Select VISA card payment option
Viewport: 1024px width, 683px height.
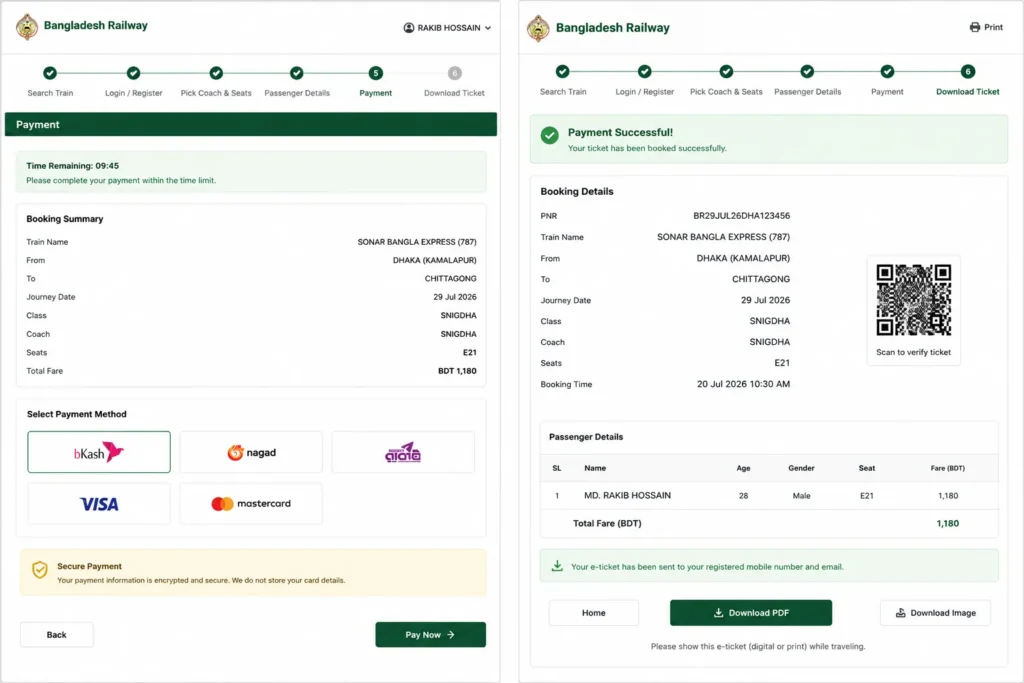click(99, 503)
